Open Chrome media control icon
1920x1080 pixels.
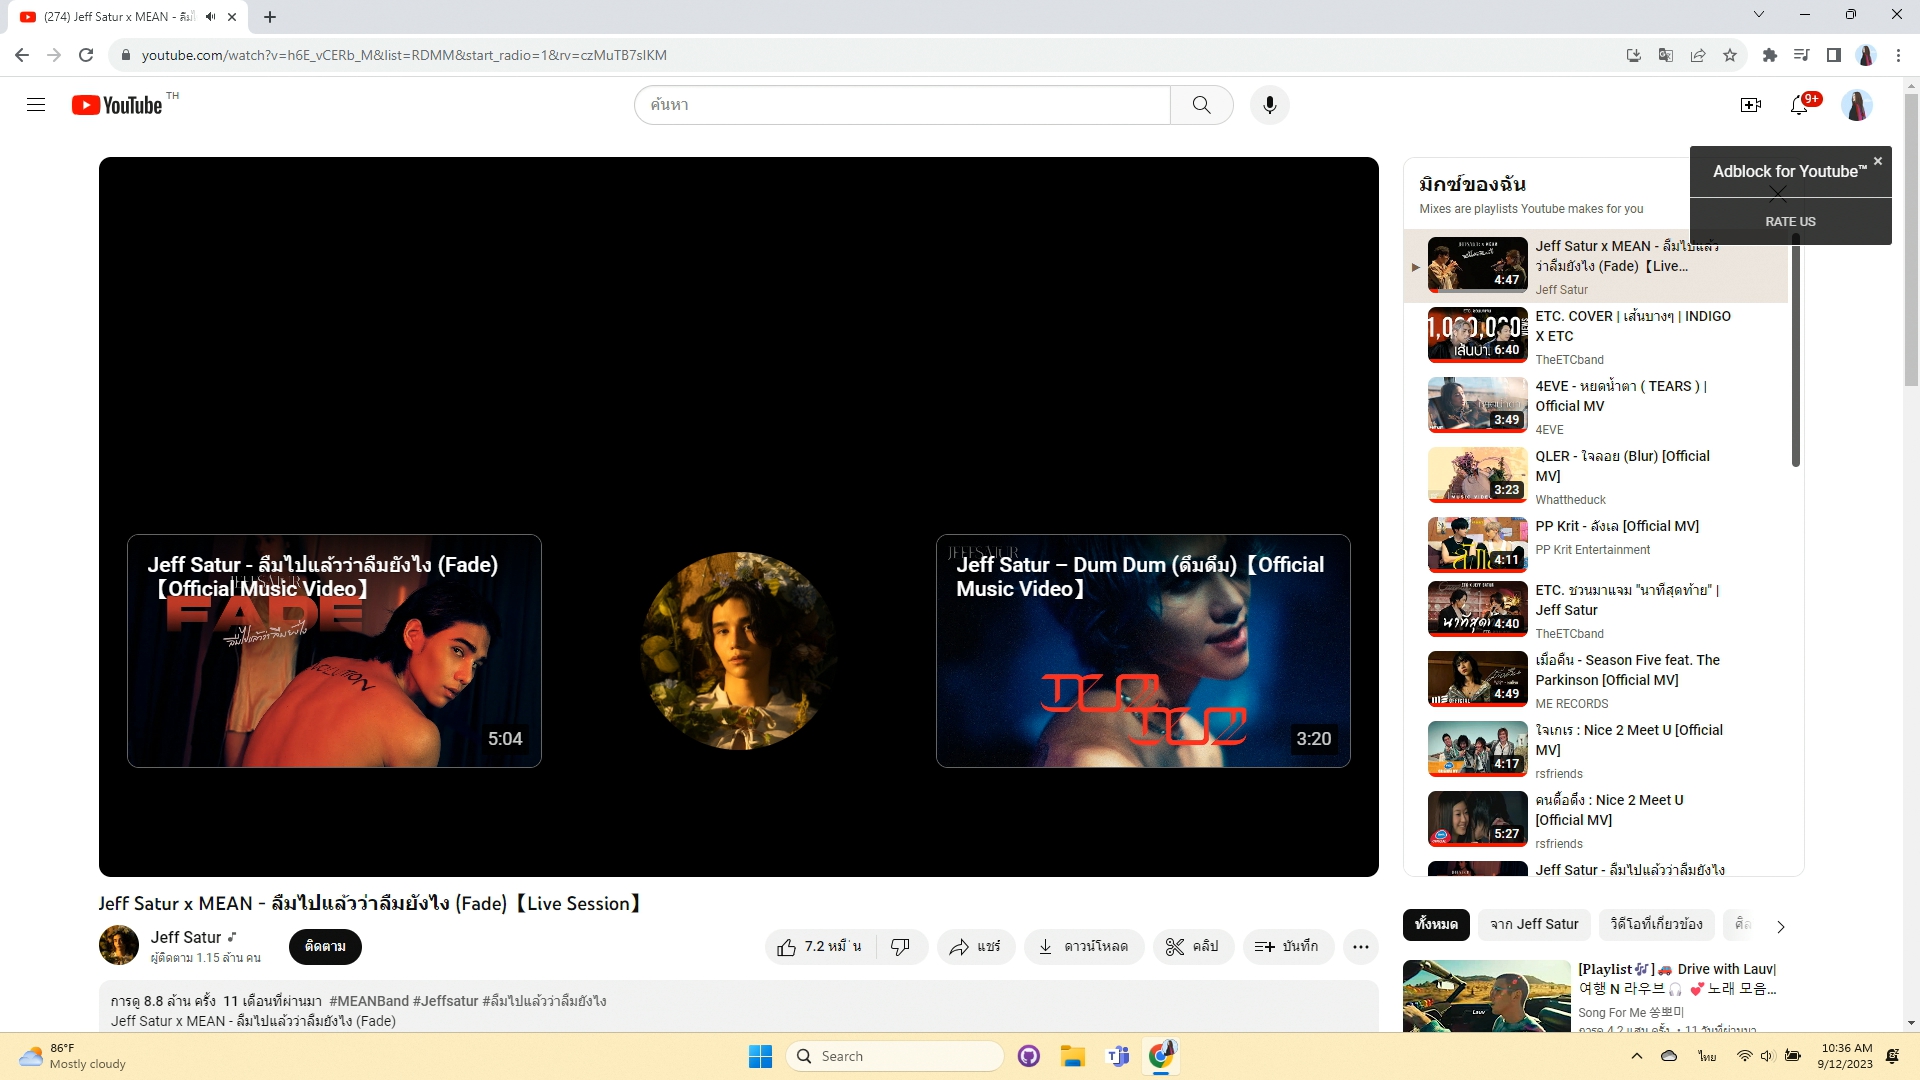point(1801,55)
